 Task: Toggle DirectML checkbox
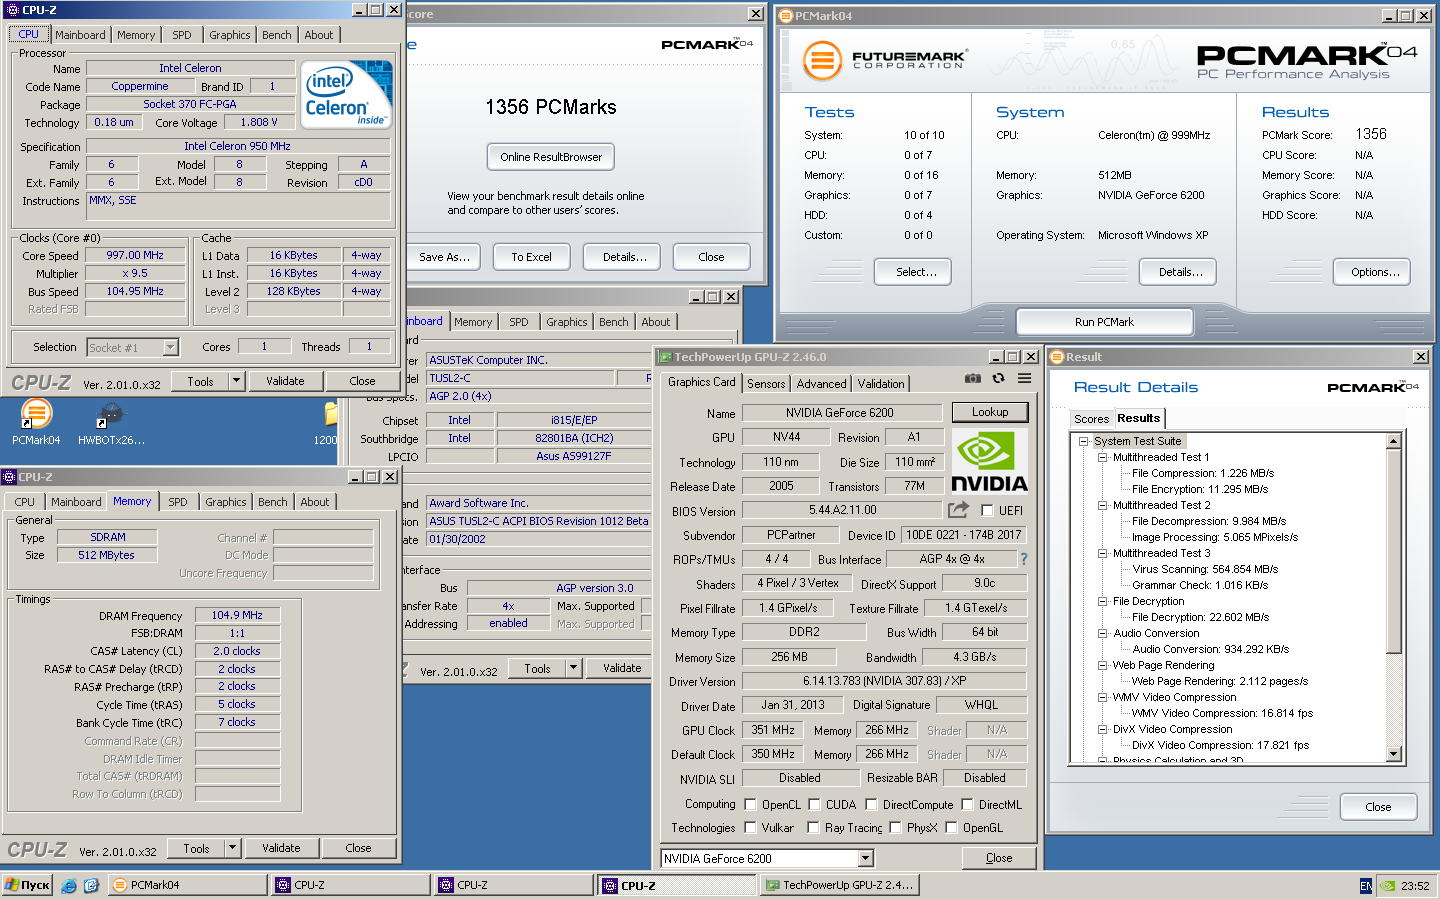967,804
